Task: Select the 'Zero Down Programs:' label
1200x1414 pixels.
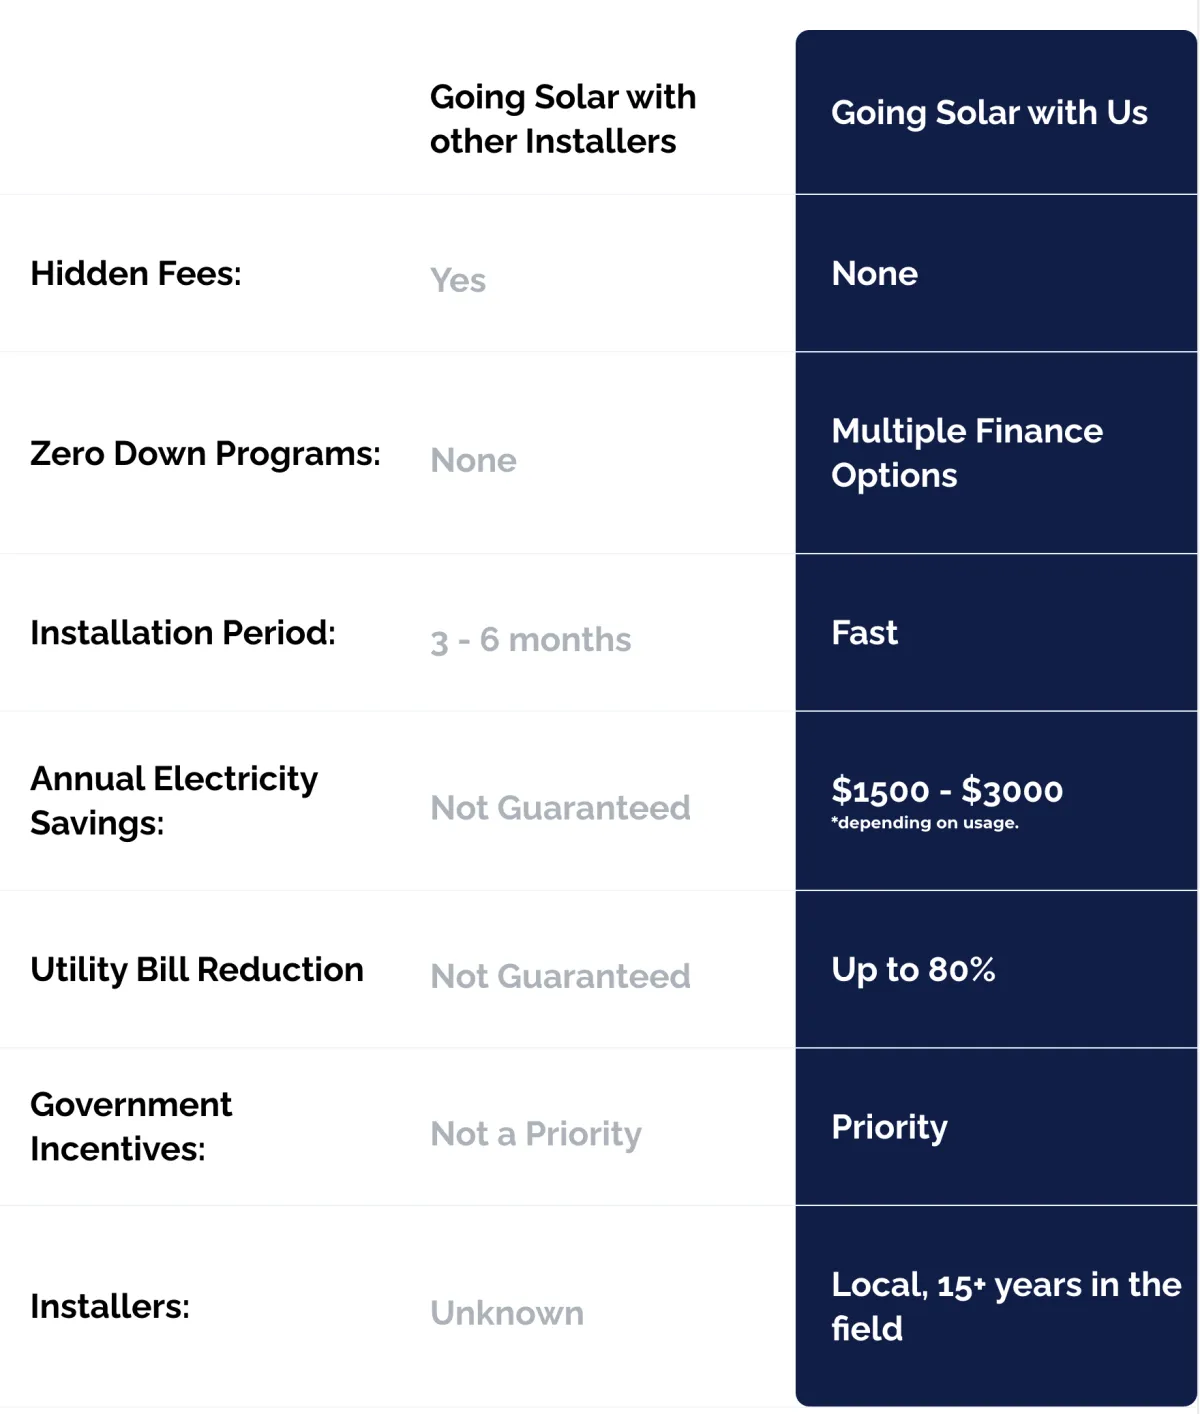Action: pos(205,454)
